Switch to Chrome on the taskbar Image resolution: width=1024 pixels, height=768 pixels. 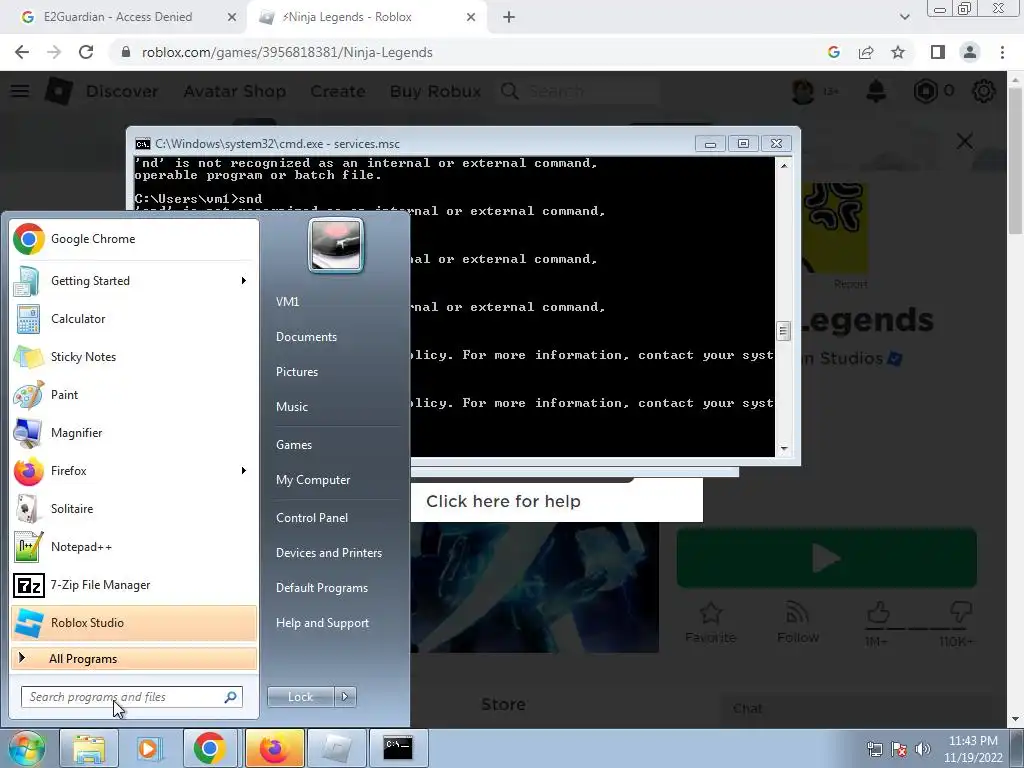(x=210, y=748)
